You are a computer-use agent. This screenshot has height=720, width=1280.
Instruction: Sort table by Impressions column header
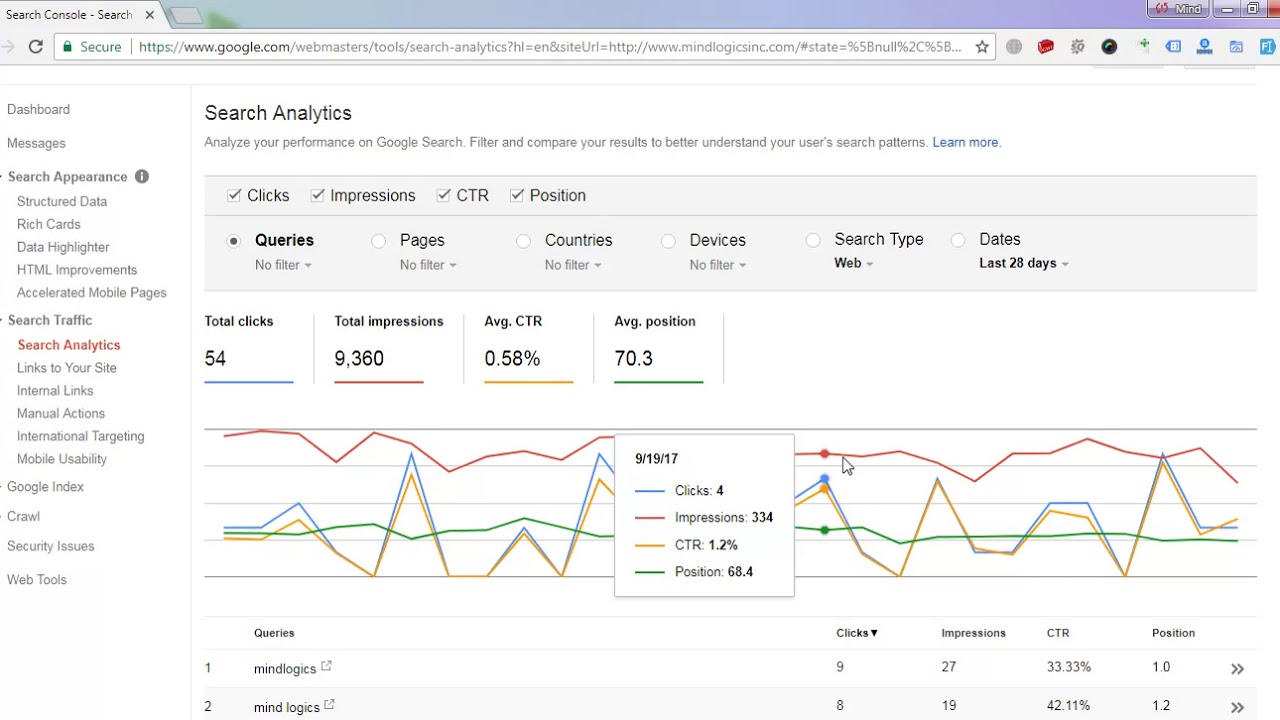coord(973,633)
